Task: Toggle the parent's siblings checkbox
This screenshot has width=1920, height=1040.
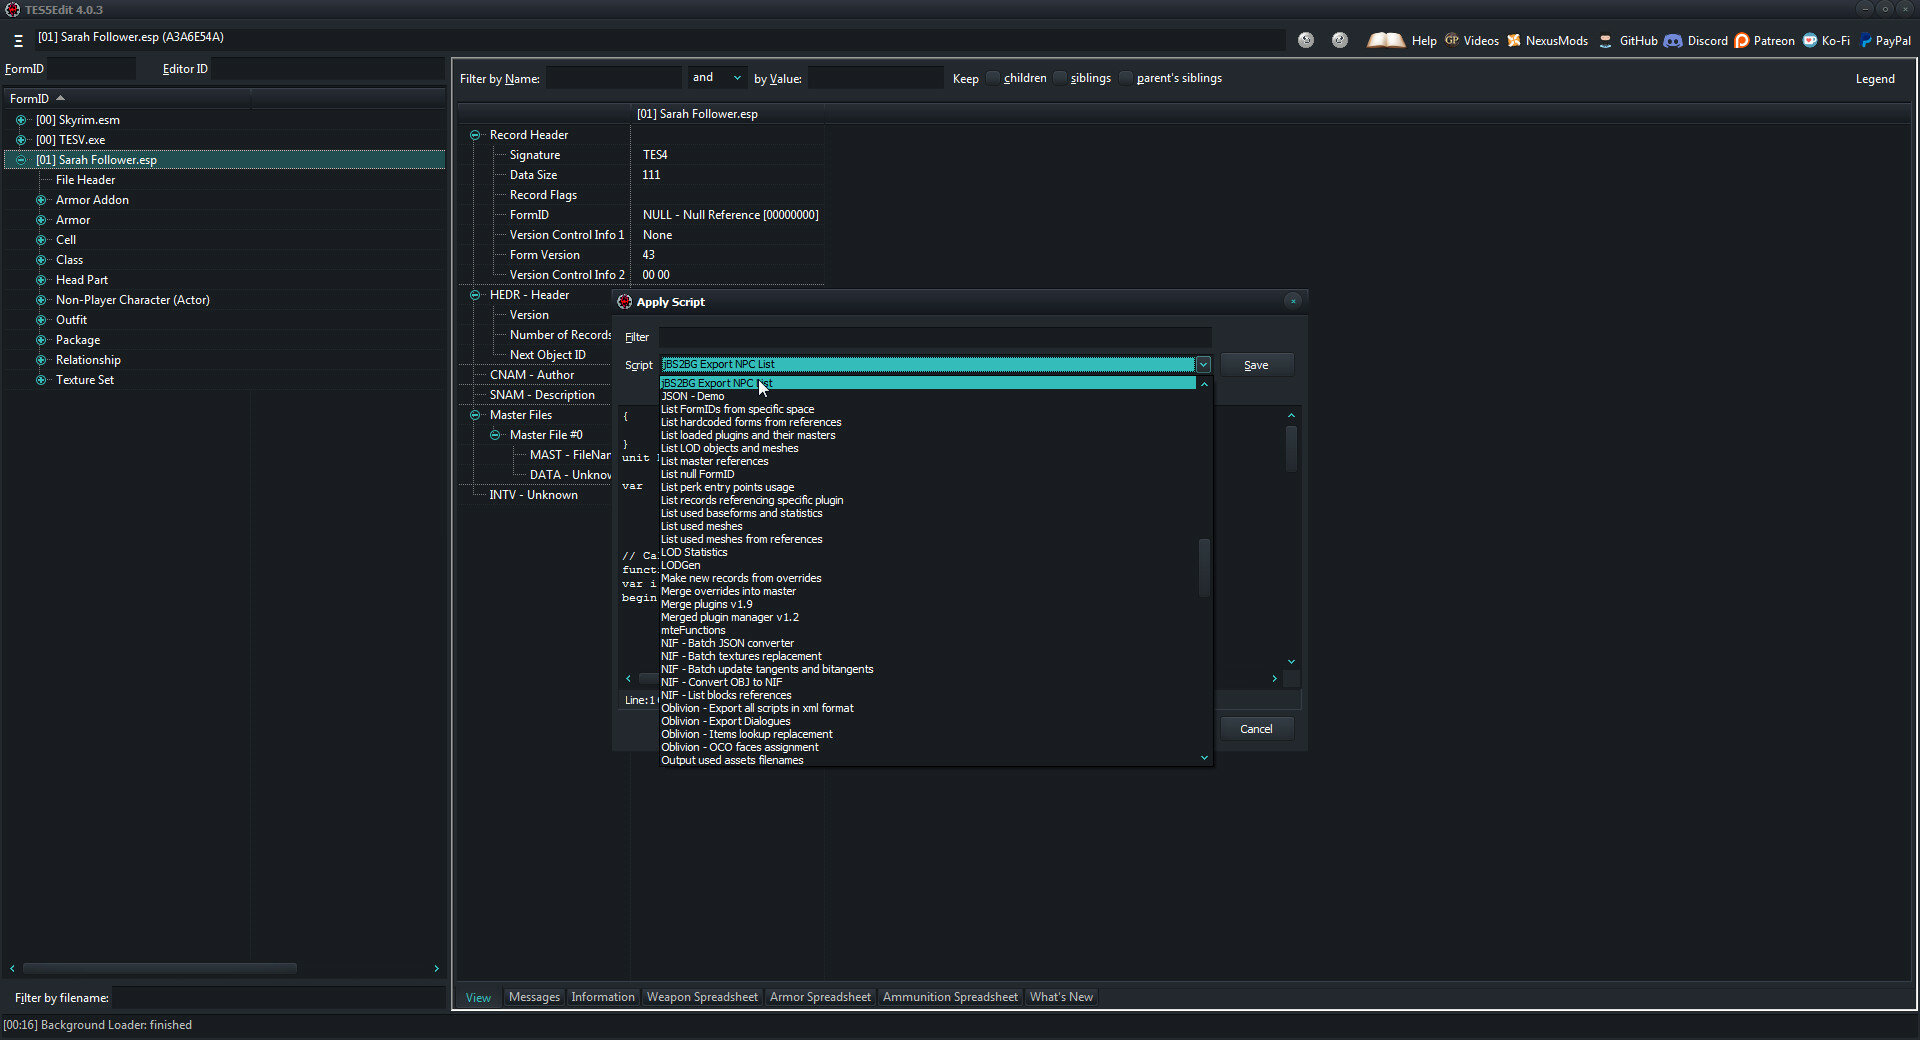Action: coord(1126,78)
